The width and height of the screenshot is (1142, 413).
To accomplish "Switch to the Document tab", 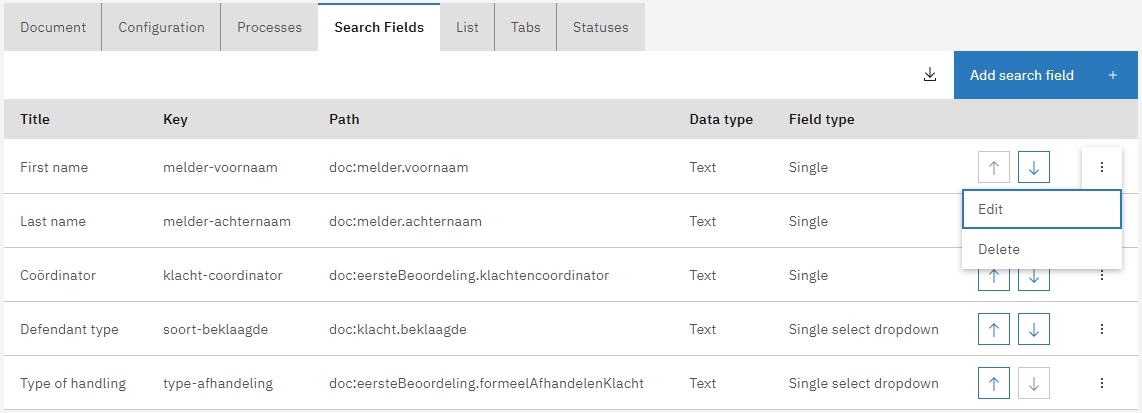I will (x=53, y=27).
